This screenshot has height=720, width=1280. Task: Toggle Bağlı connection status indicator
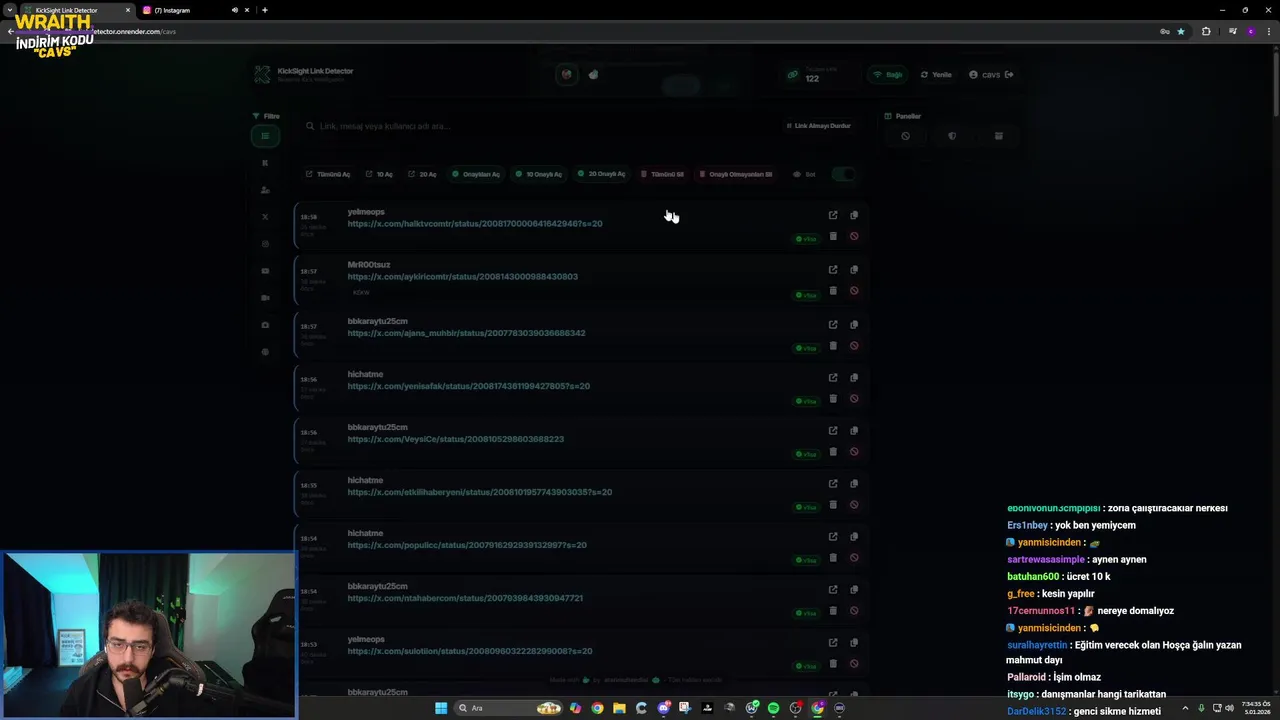(887, 75)
